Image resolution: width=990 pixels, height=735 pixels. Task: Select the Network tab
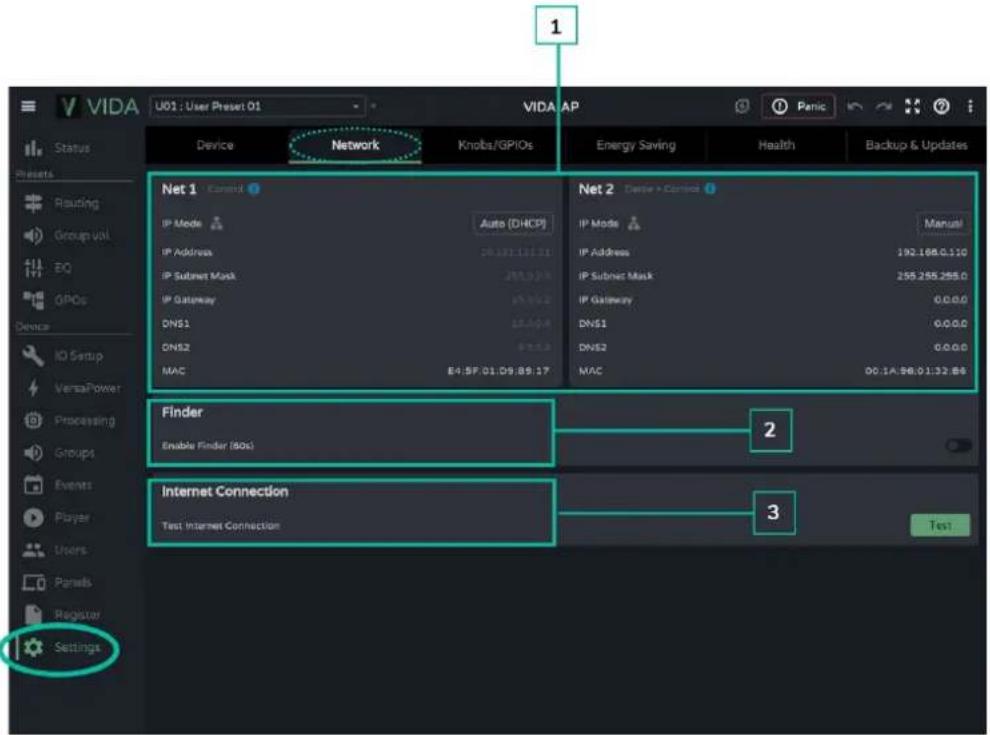(355, 145)
